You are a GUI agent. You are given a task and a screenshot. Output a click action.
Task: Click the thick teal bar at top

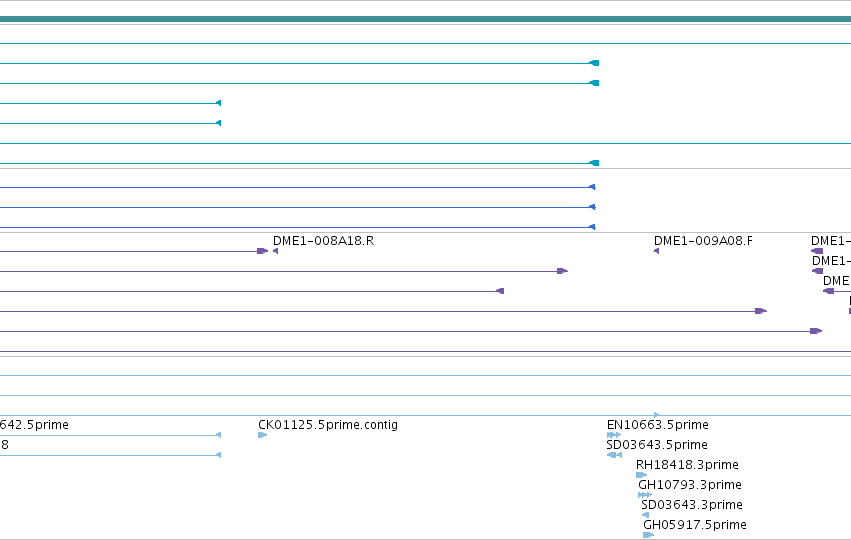426,20
